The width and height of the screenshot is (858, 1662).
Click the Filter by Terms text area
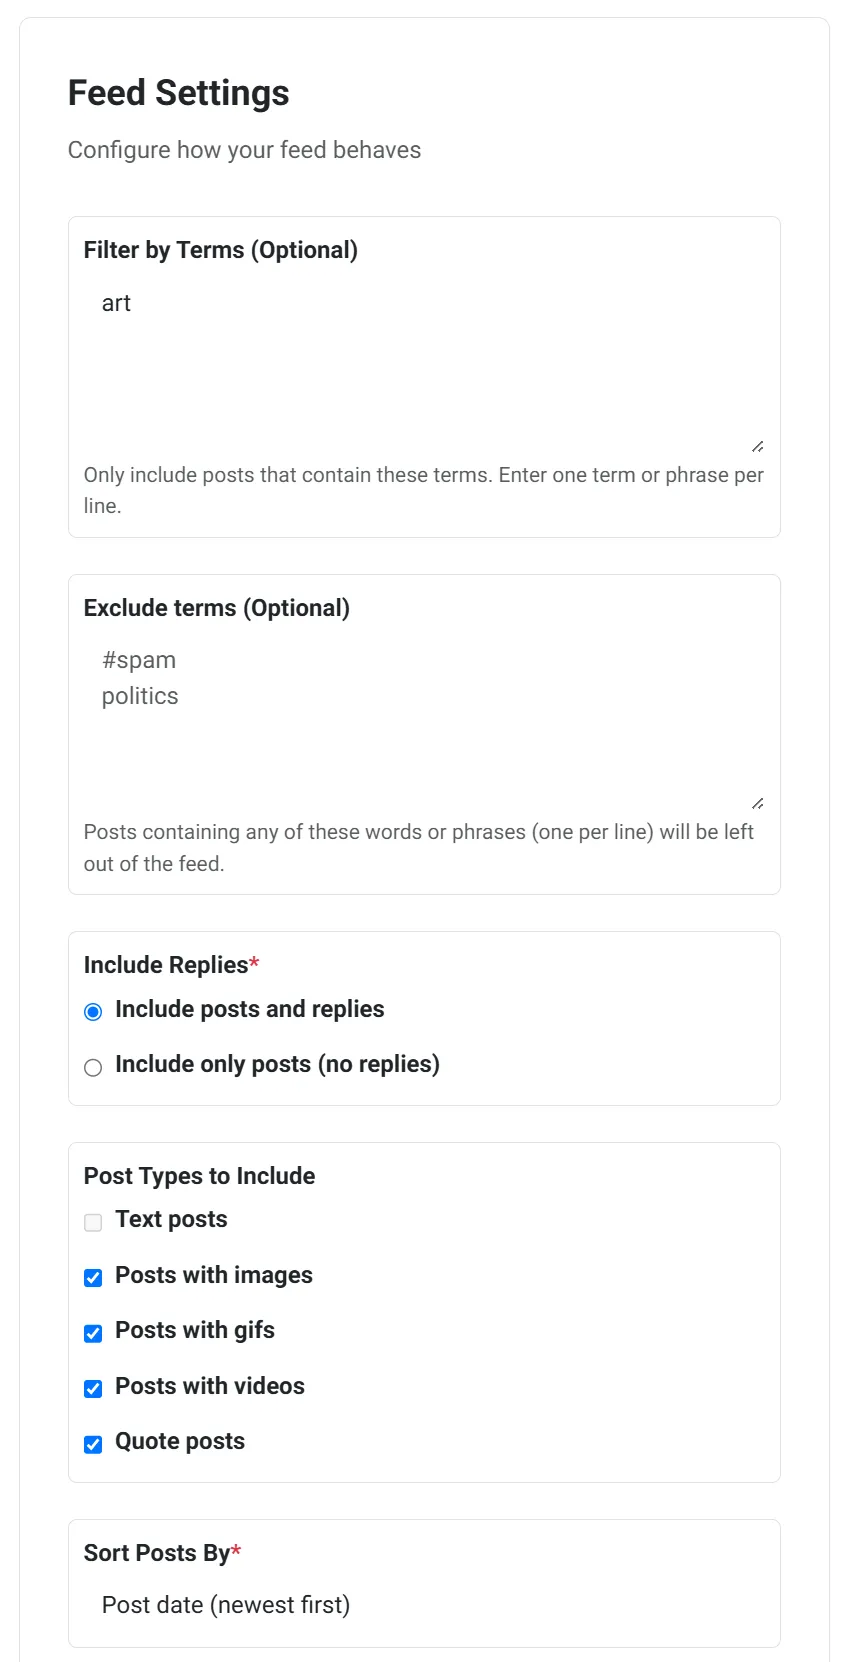tap(424, 367)
